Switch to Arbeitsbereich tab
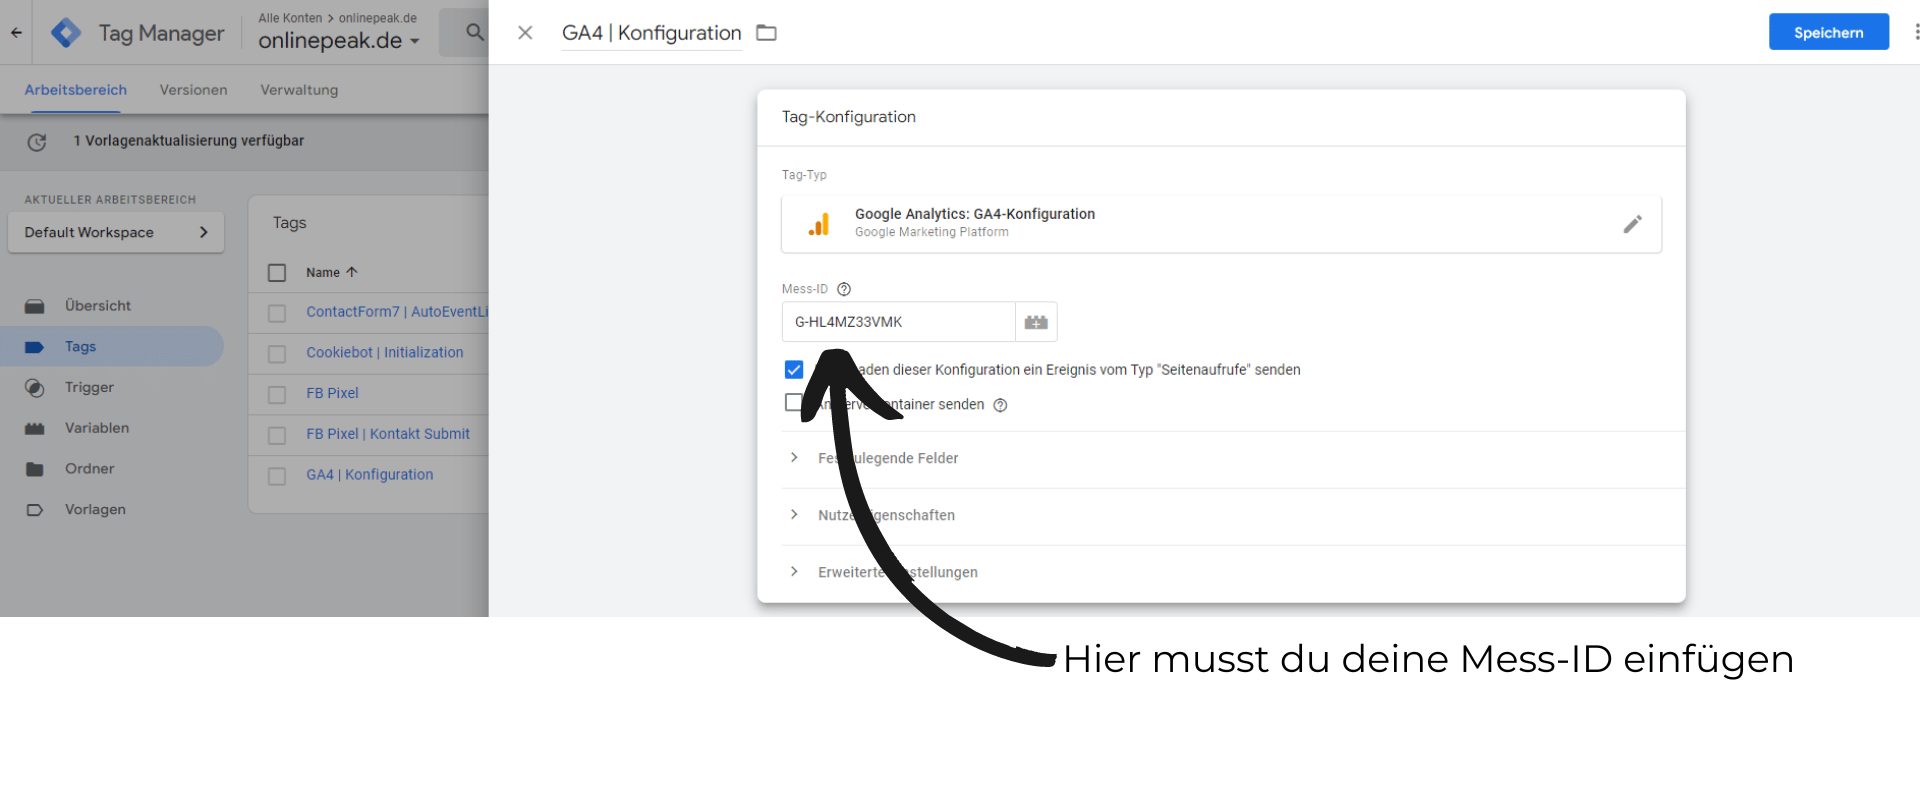1920x800 pixels. point(76,90)
